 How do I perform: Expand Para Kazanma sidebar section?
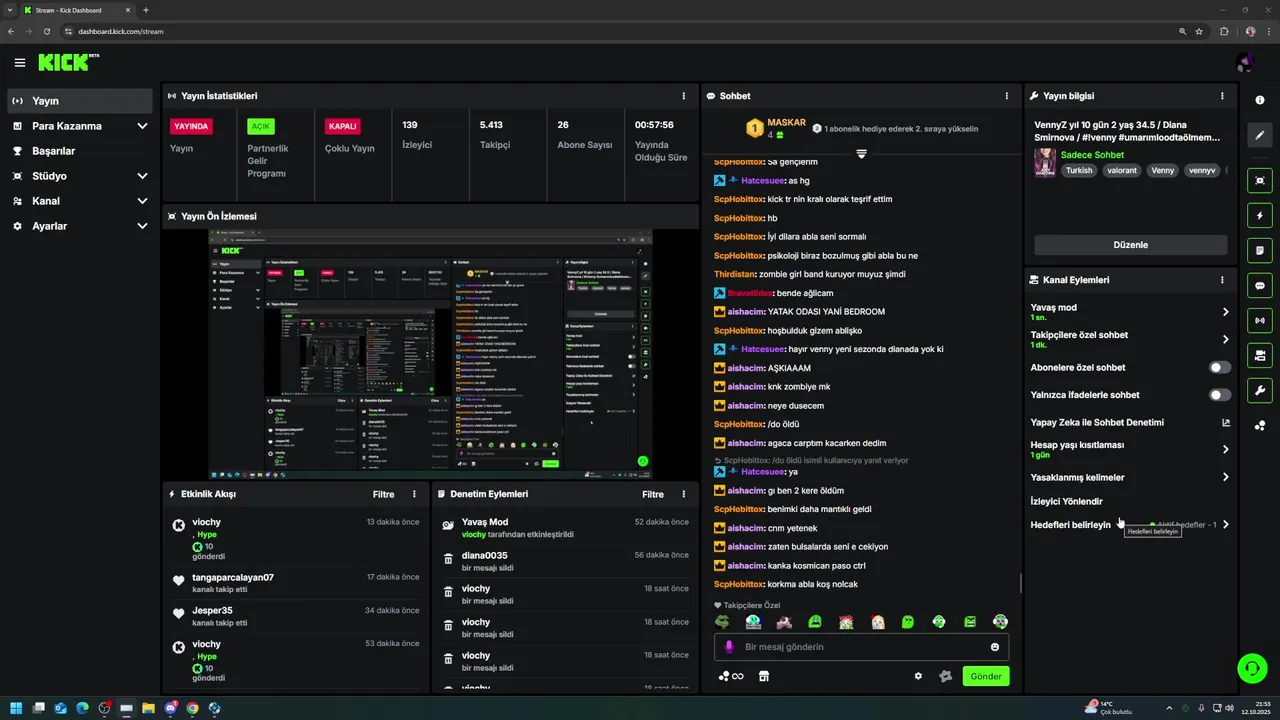142,126
